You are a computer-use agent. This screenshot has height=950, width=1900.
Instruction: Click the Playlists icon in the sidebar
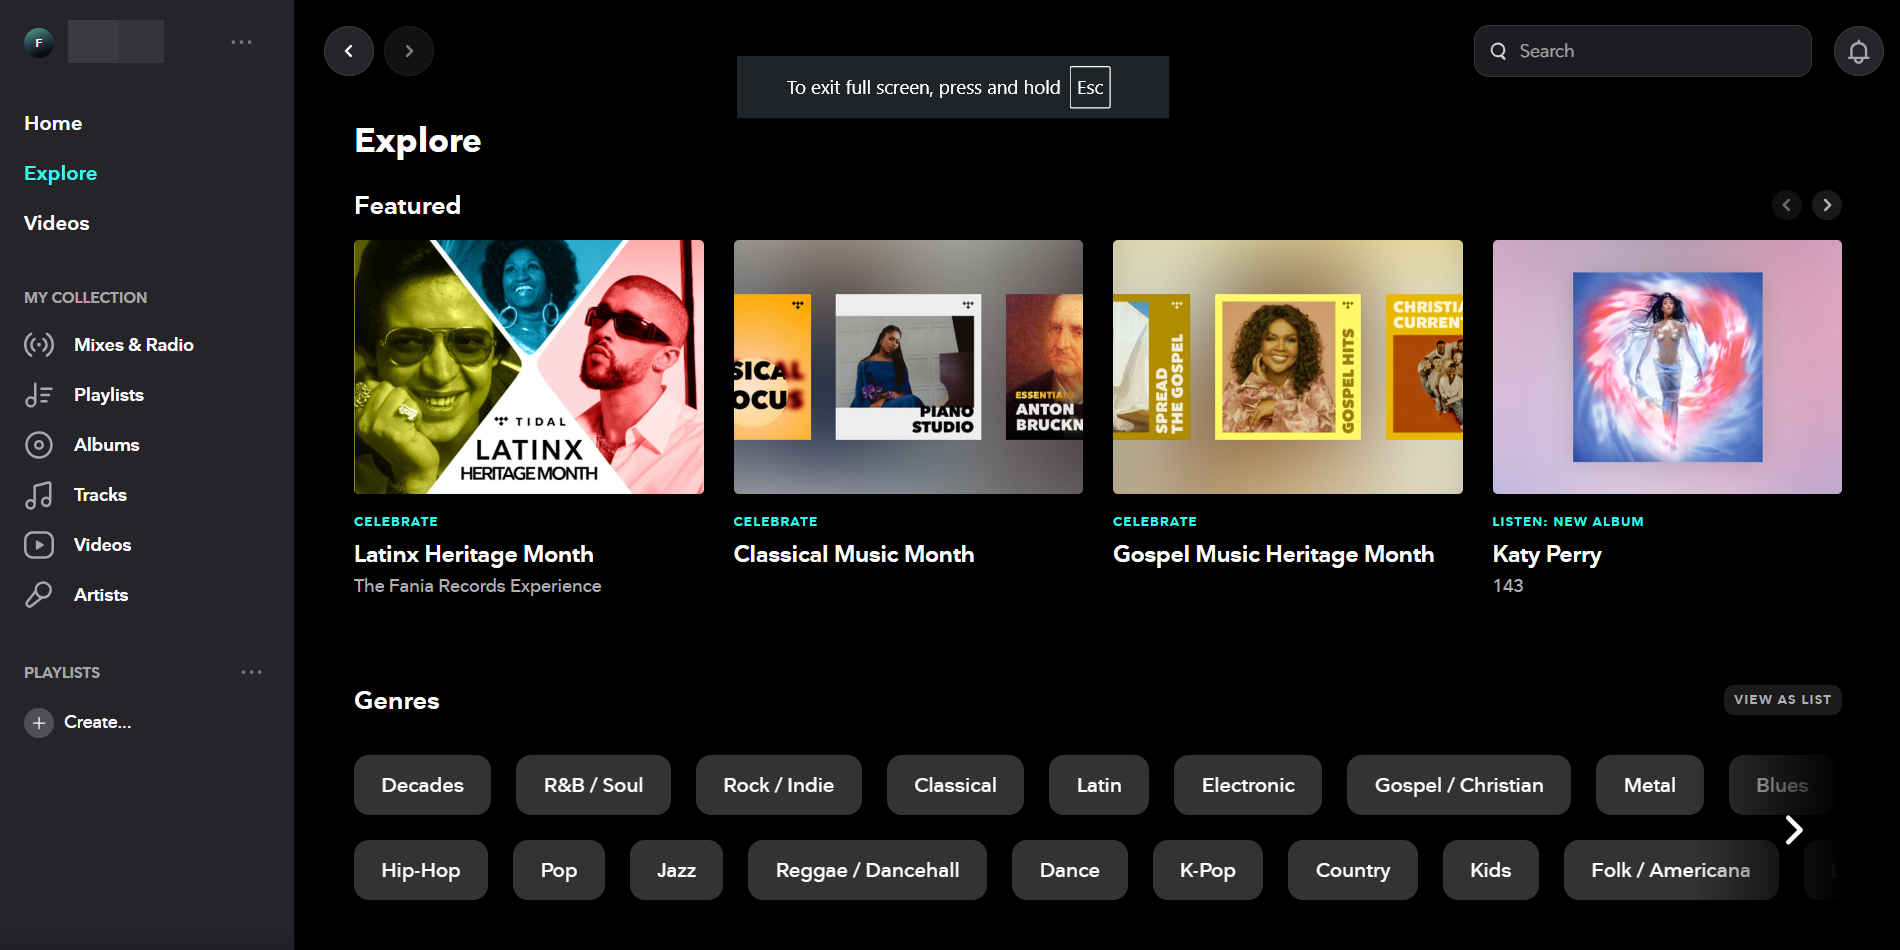39,395
